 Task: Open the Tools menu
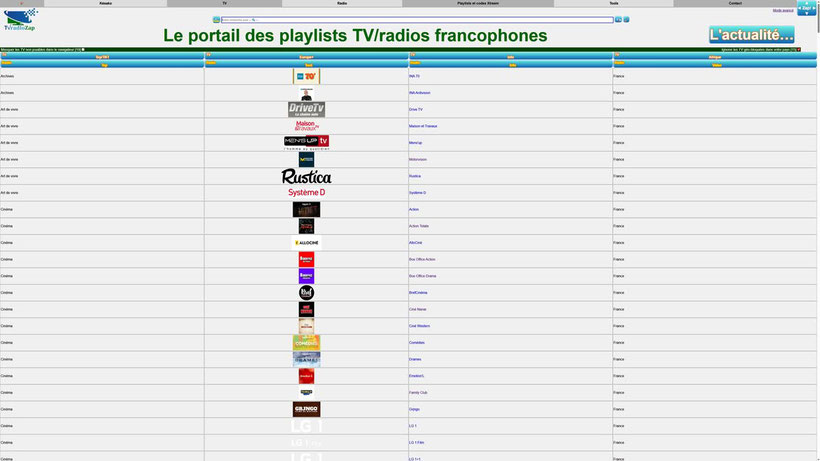[614, 3]
